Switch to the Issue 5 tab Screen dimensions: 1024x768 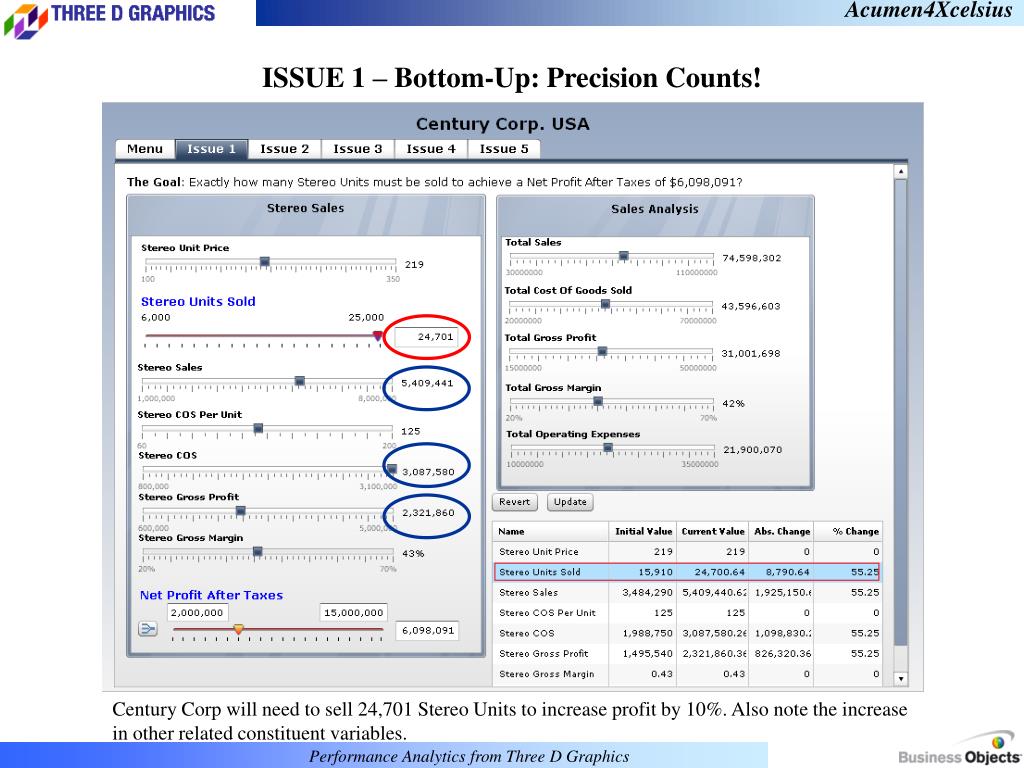pyautogui.click(x=504, y=149)
